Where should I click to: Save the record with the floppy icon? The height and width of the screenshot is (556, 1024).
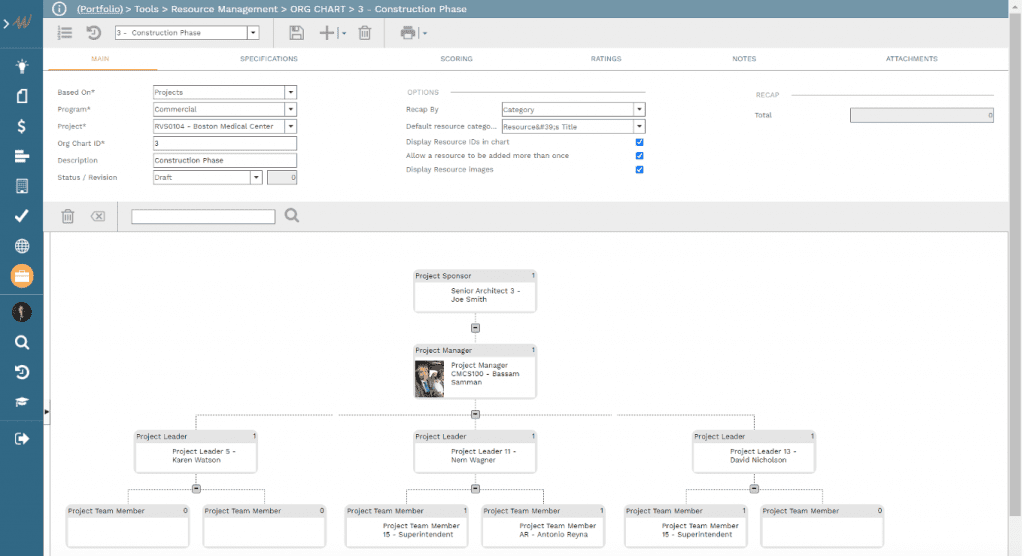click(296, 33)
